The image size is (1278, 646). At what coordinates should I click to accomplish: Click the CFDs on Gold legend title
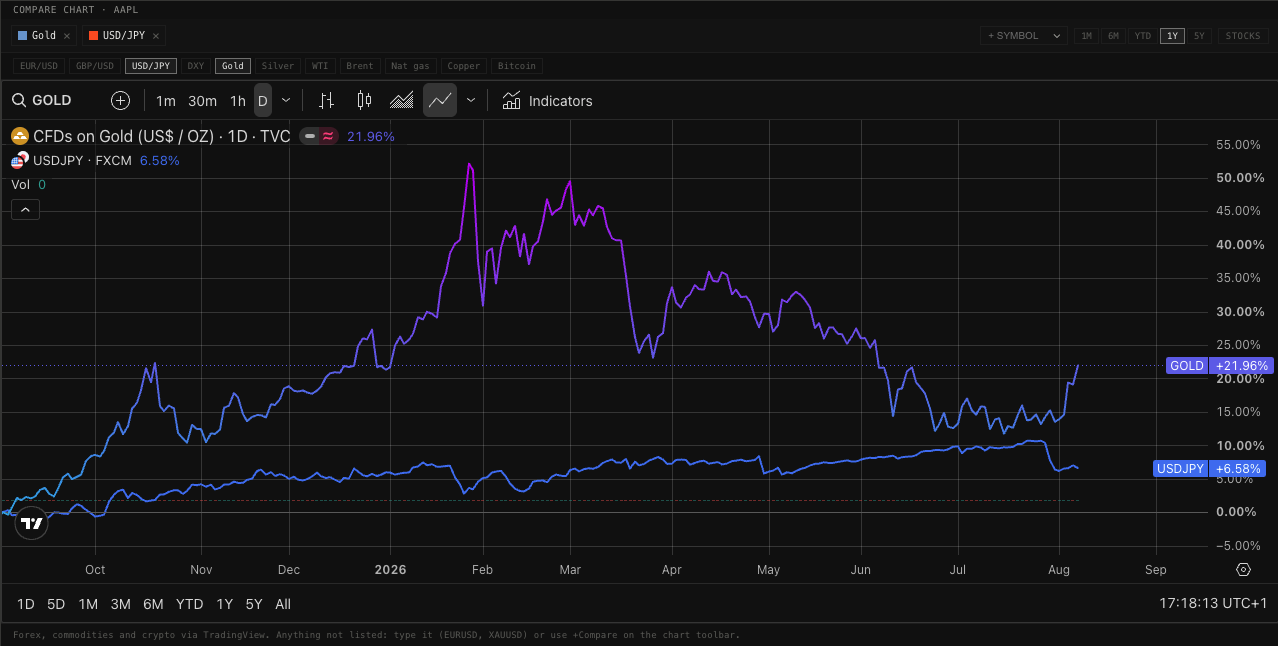(x=162, y=136)
